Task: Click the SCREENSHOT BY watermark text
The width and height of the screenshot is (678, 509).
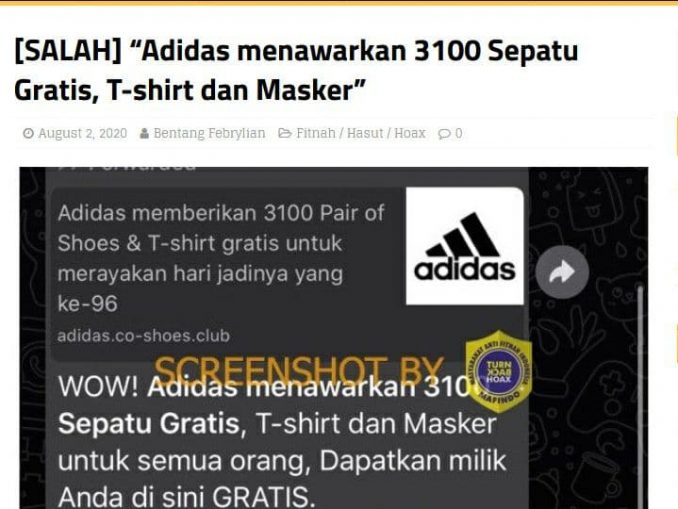Action: tap(298, 372)
